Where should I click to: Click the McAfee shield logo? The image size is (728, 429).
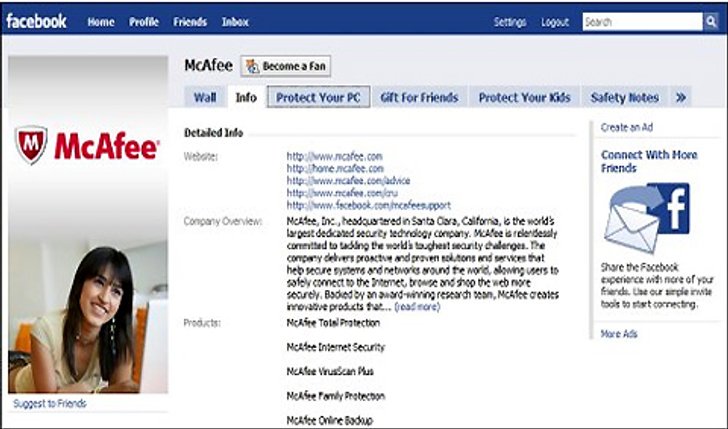31,145
